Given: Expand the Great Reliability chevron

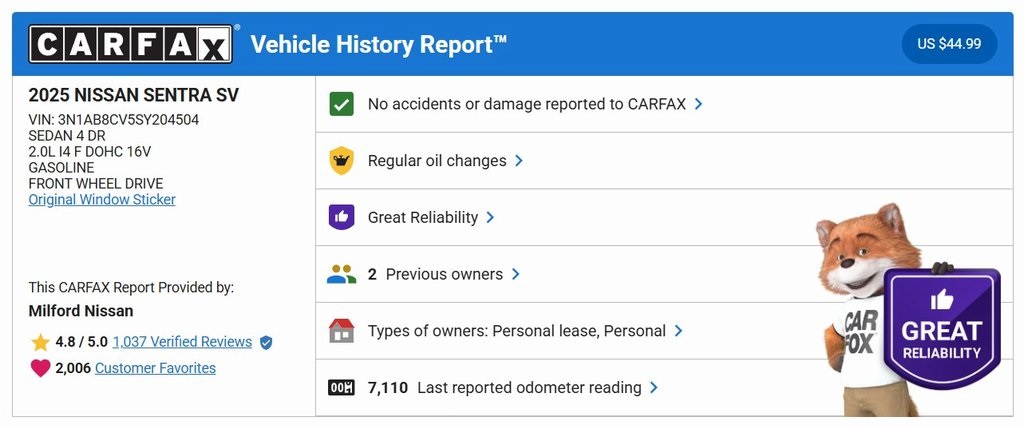Looking at the screenshot, I should 491,217.
